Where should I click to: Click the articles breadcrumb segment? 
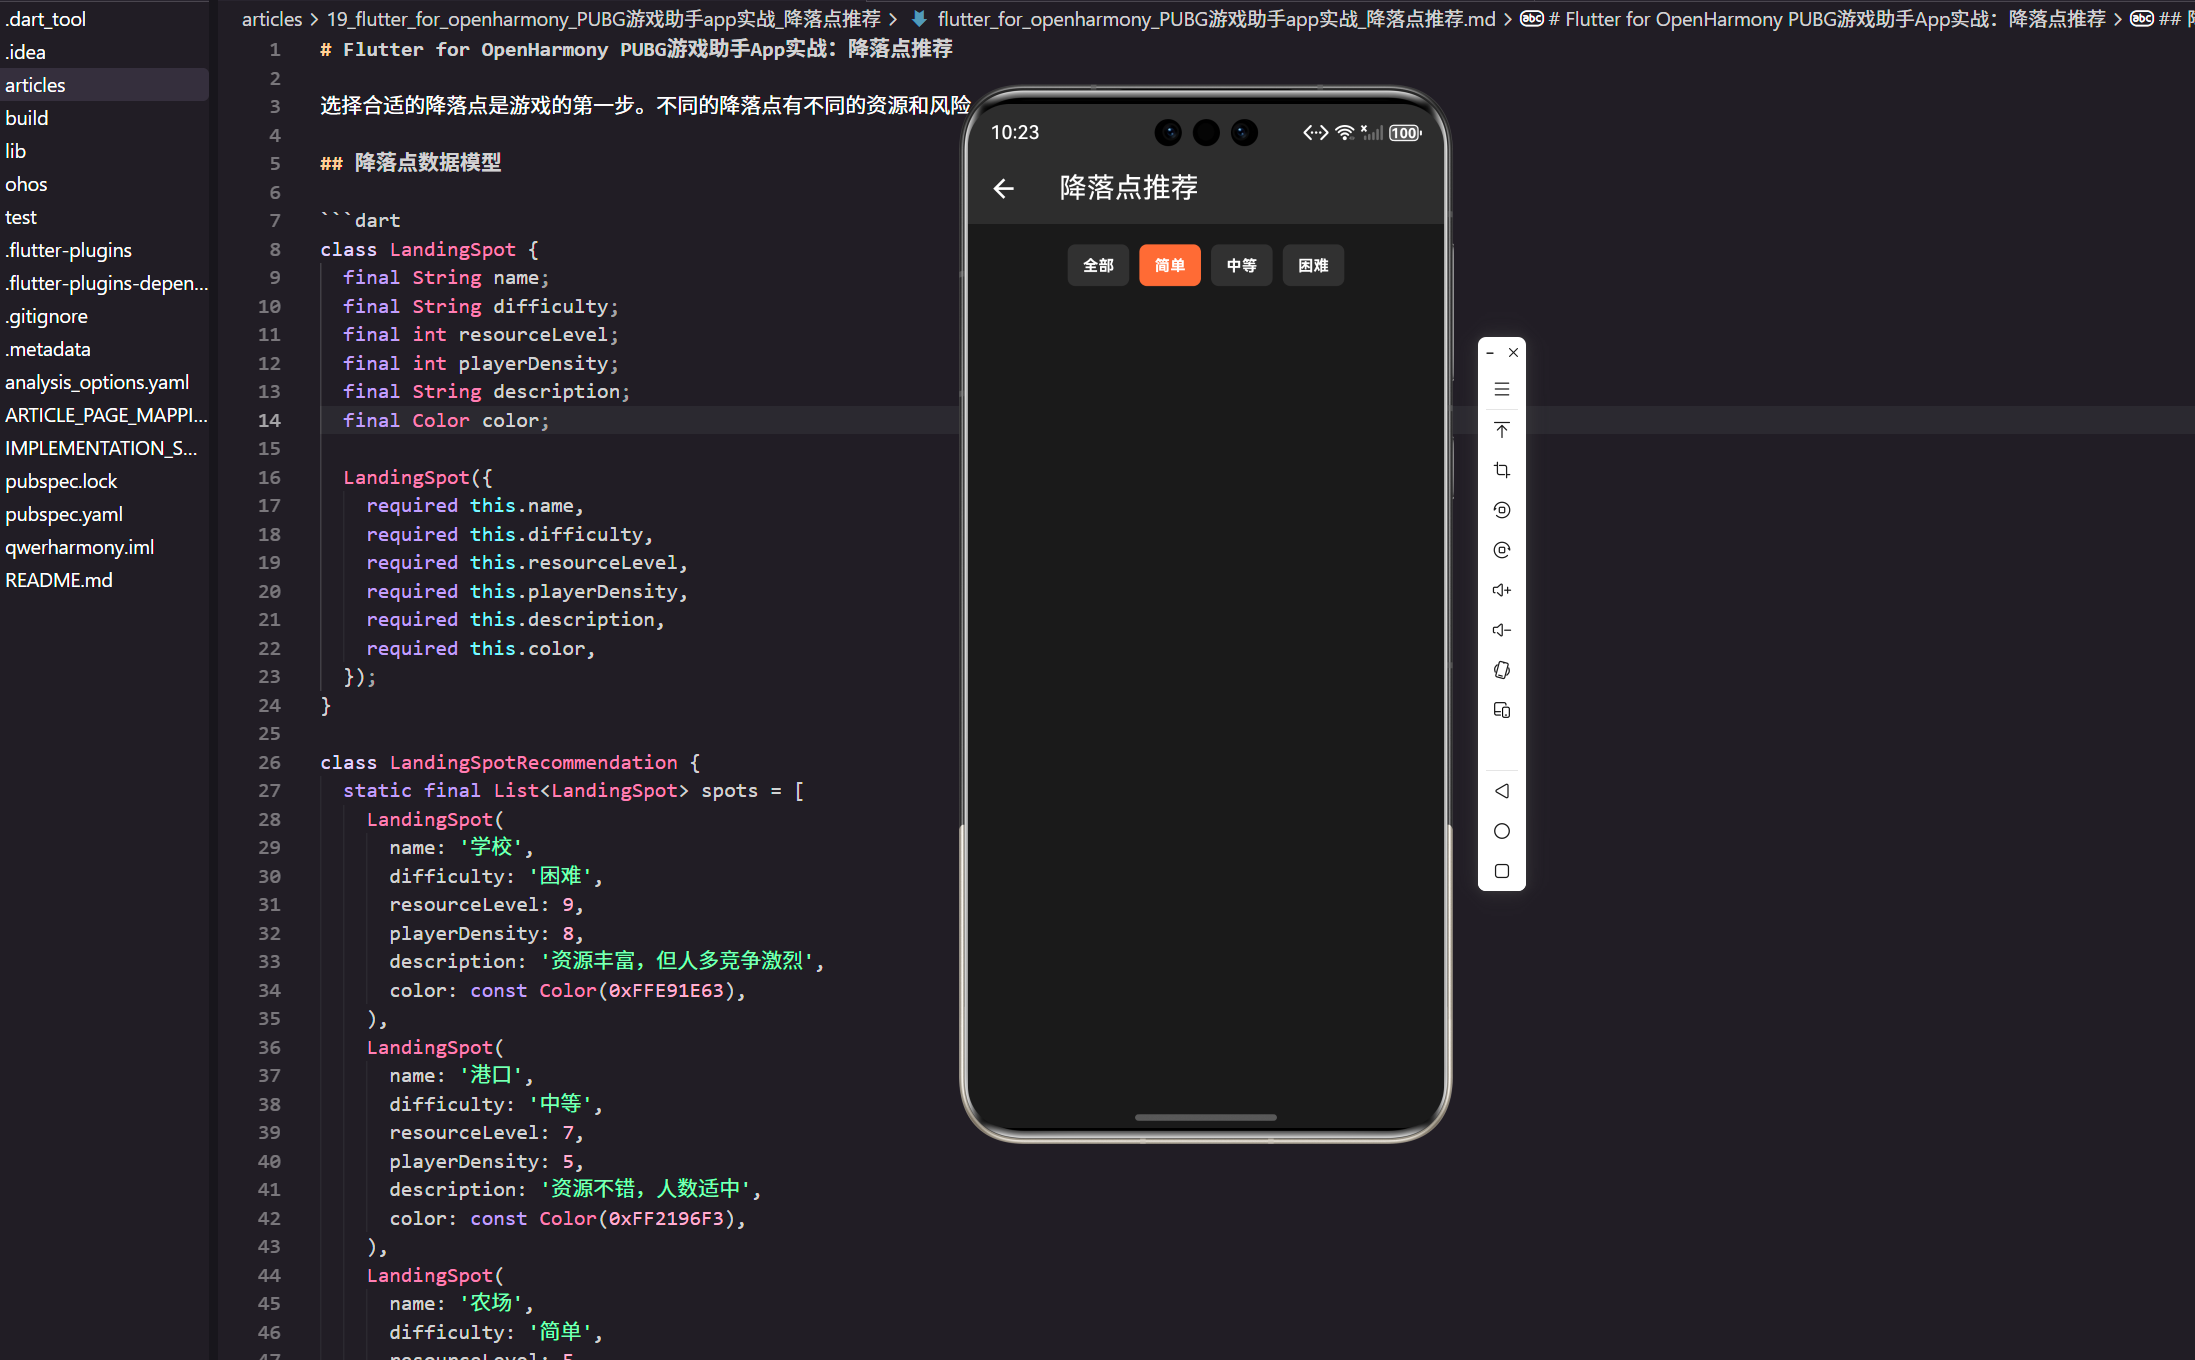pos(271,19)
